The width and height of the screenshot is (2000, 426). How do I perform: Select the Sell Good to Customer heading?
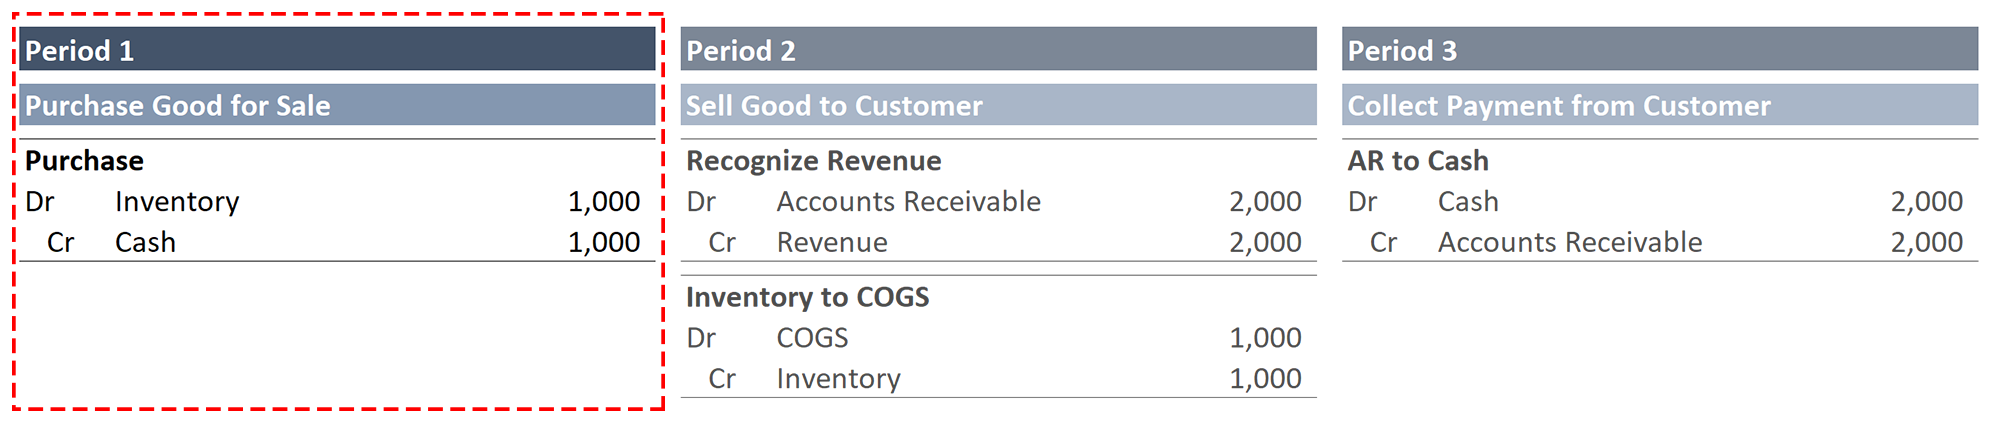click(x=998, y=104)
